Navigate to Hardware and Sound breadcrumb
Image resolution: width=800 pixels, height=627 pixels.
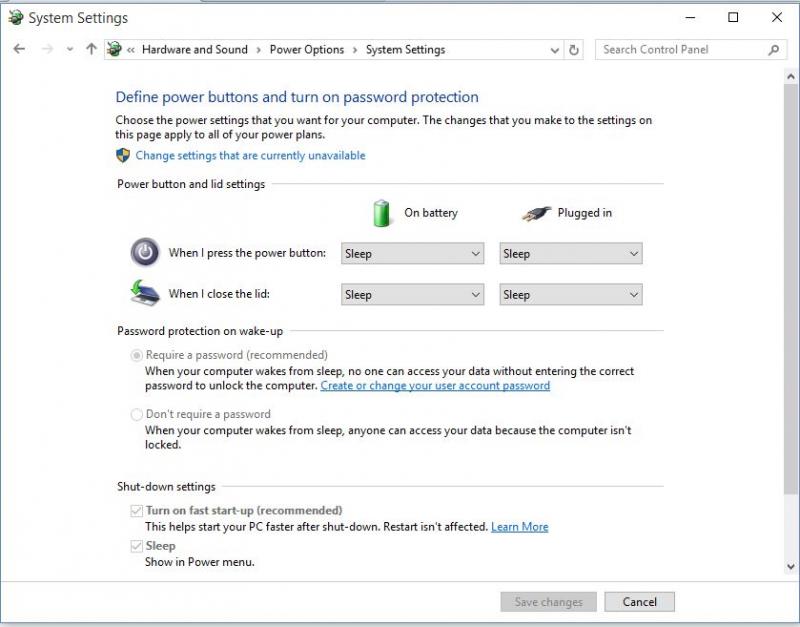click(x=194, y=49)
